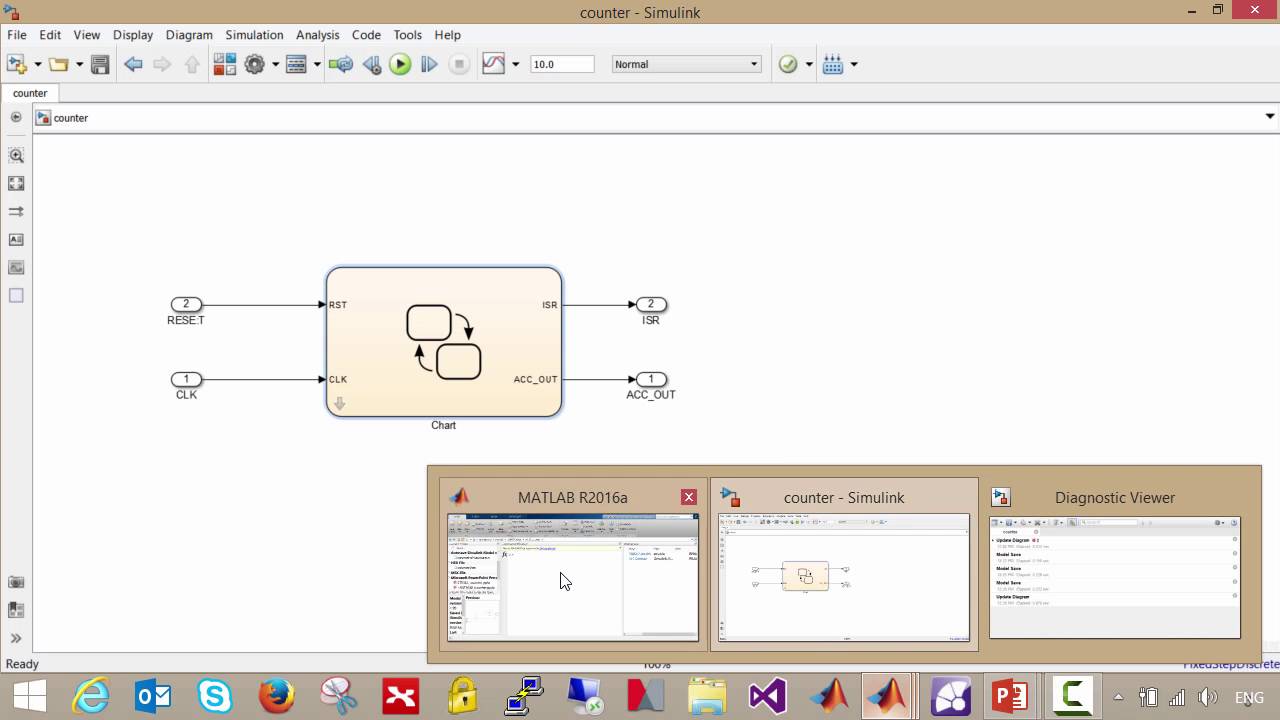Click the Build Model icon
Screen dimensions: 1280x720
[x=832, y=64]
